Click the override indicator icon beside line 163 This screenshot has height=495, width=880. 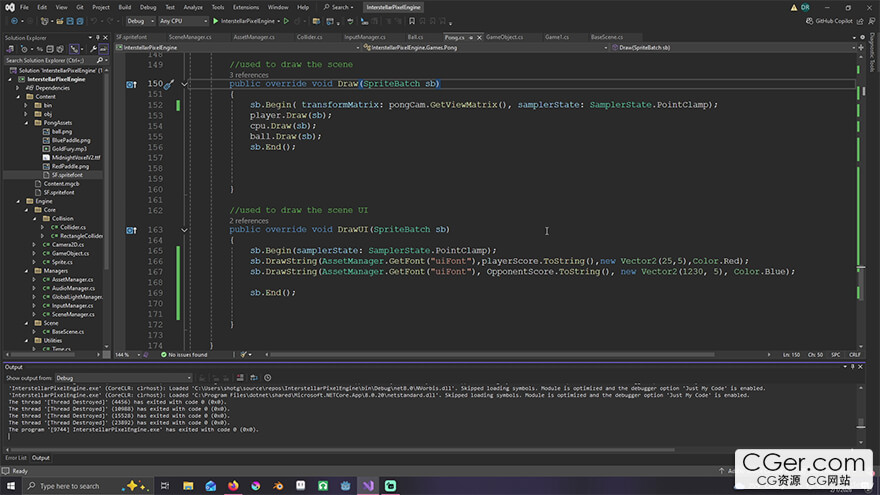pos(131,229)
